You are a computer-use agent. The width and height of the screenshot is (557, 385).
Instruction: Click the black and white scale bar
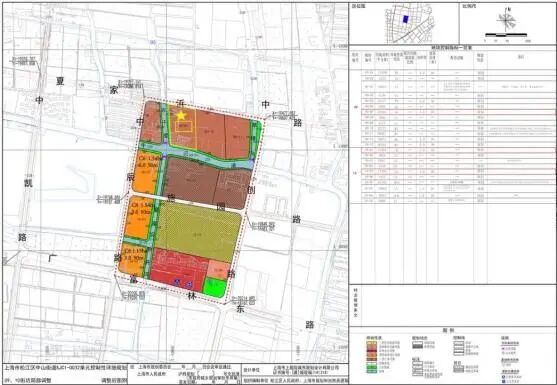[506, 35]
